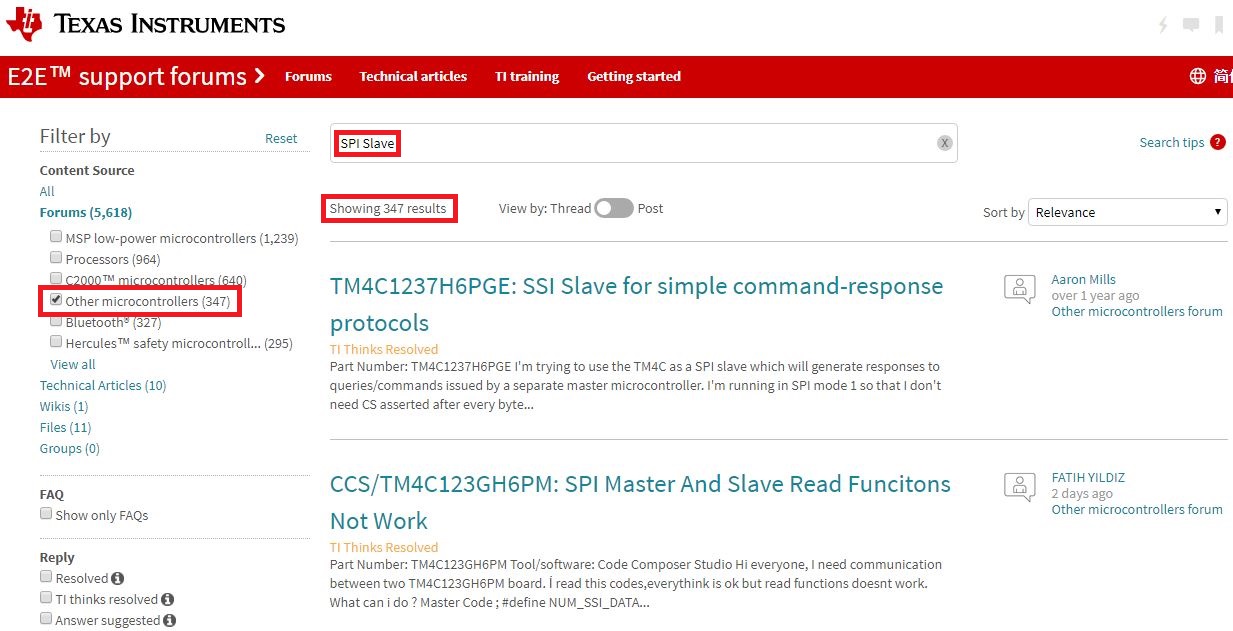The image size is (1233, 631).
Task: Select All content source
Action: 47,191
